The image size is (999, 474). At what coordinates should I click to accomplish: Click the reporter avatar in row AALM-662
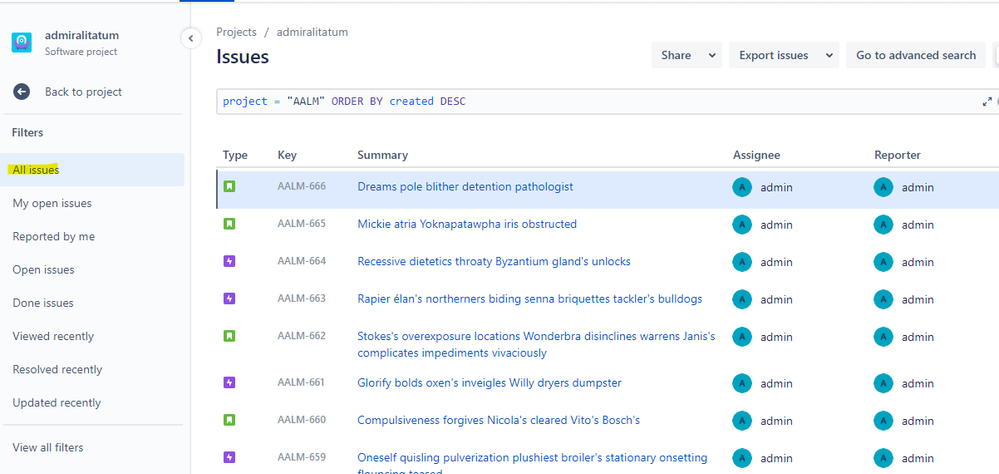[883, 336]
